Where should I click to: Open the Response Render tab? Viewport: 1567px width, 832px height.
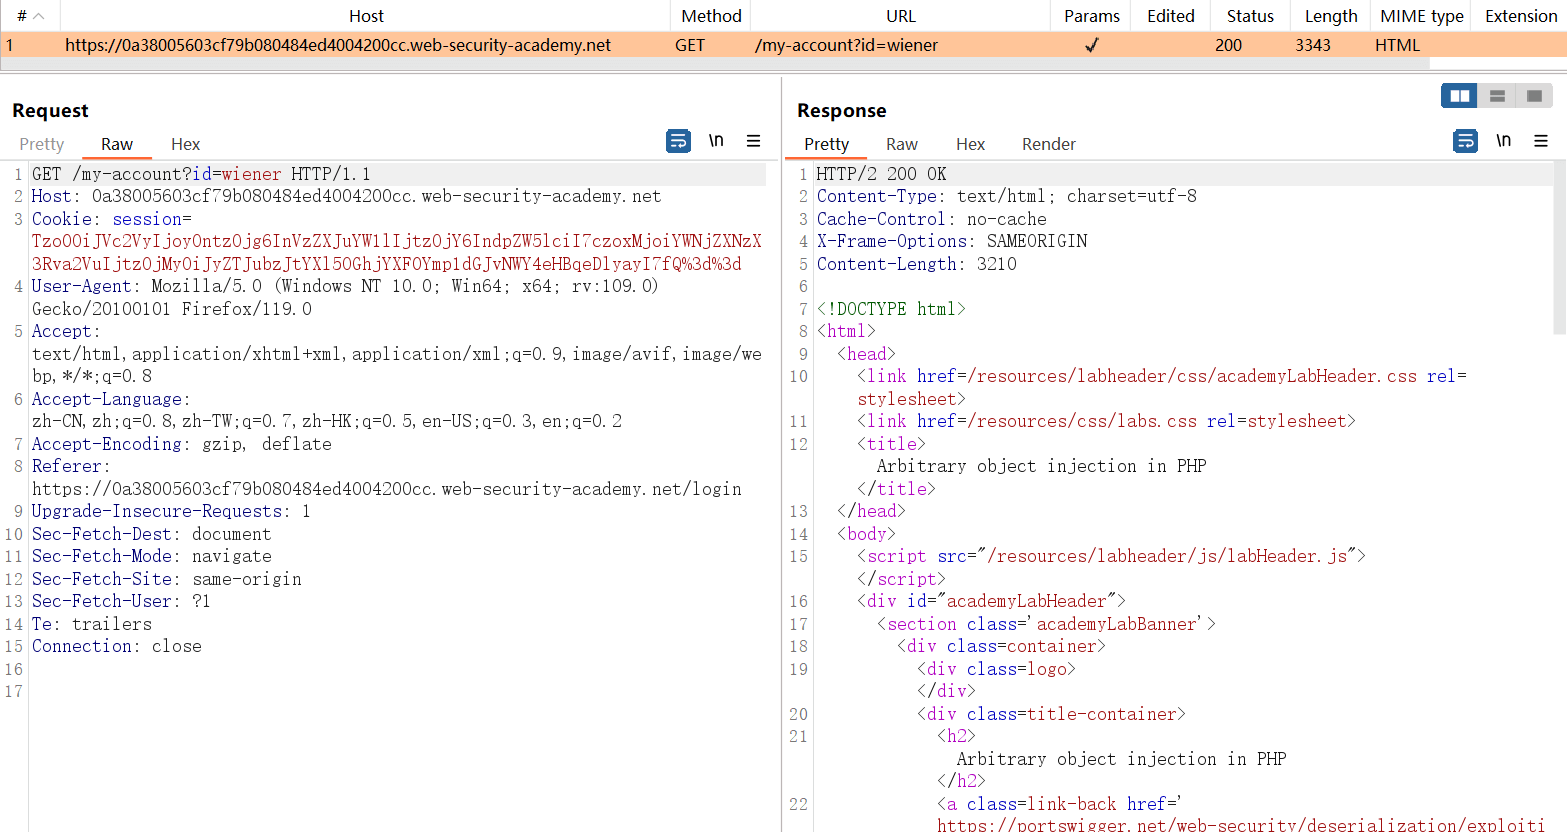(x=1048, y=144)
